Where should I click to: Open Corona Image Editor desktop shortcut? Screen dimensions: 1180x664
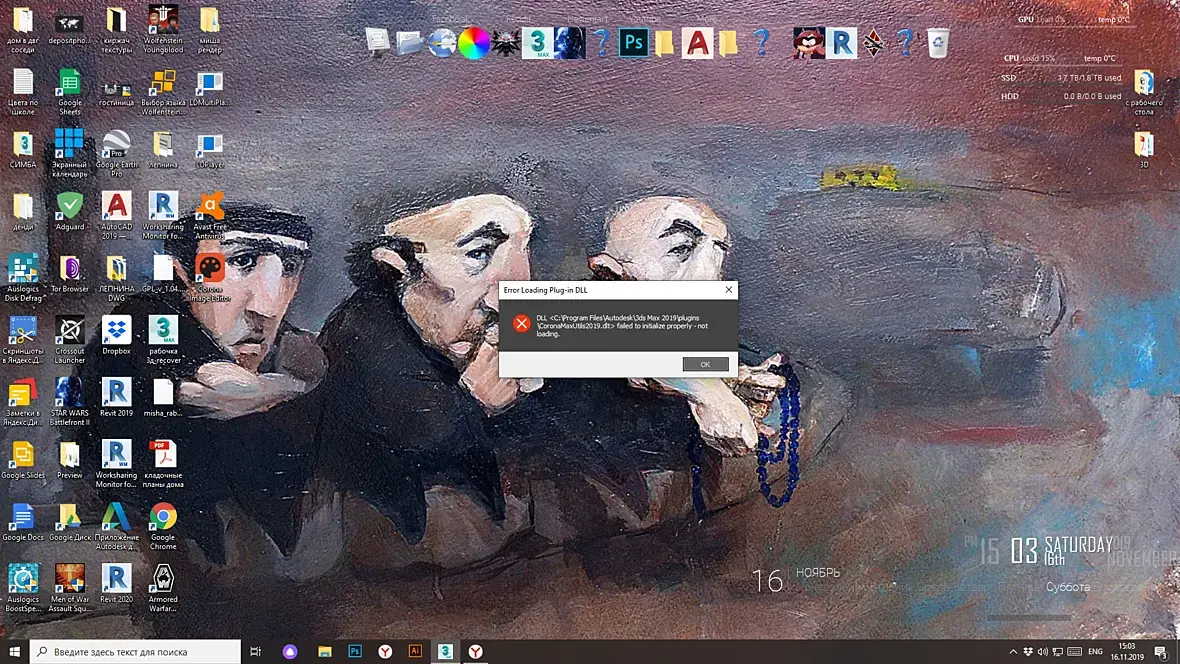[x=209, y=278]
